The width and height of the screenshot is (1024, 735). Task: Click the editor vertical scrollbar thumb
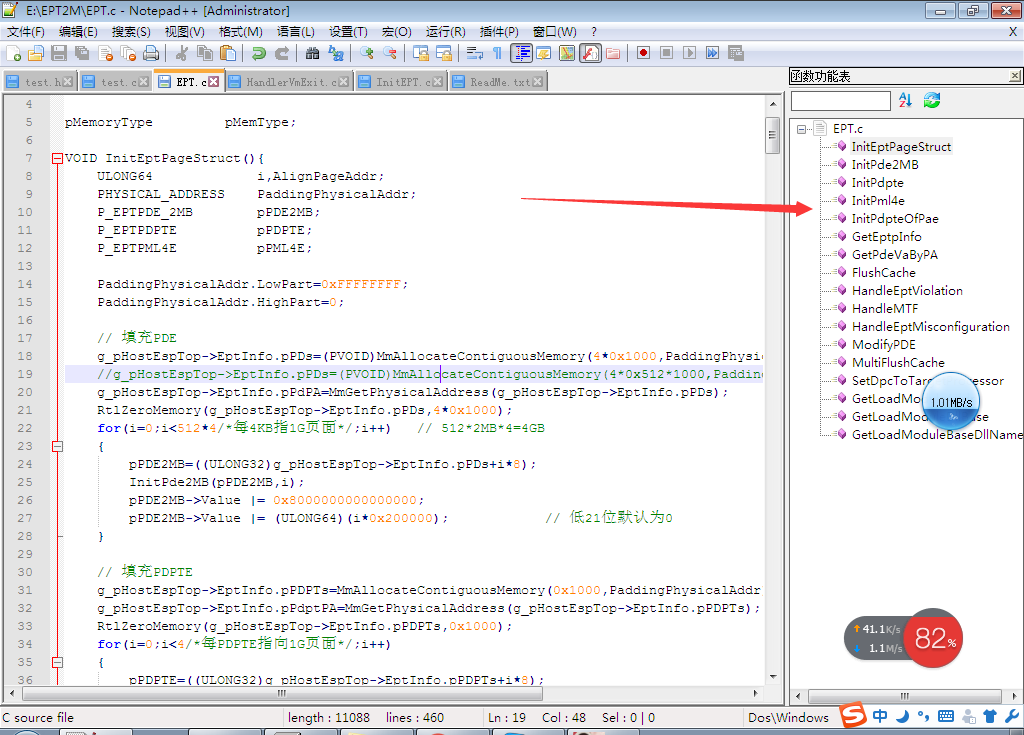pyautogui.click(x=773, y=135)
